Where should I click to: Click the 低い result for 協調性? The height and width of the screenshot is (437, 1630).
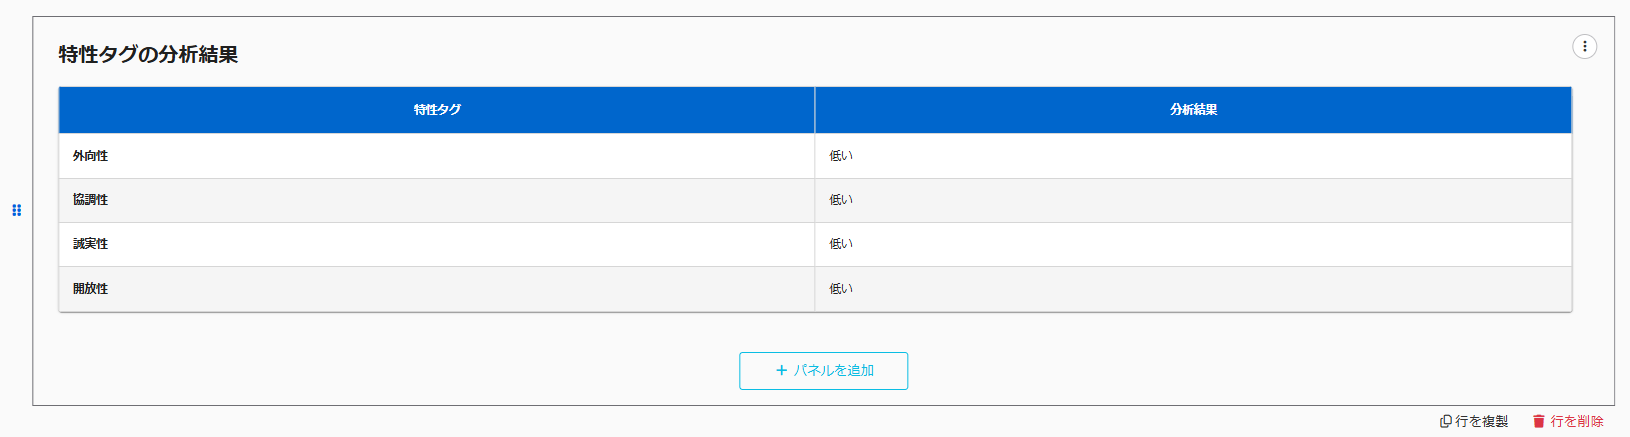(841, 200)
